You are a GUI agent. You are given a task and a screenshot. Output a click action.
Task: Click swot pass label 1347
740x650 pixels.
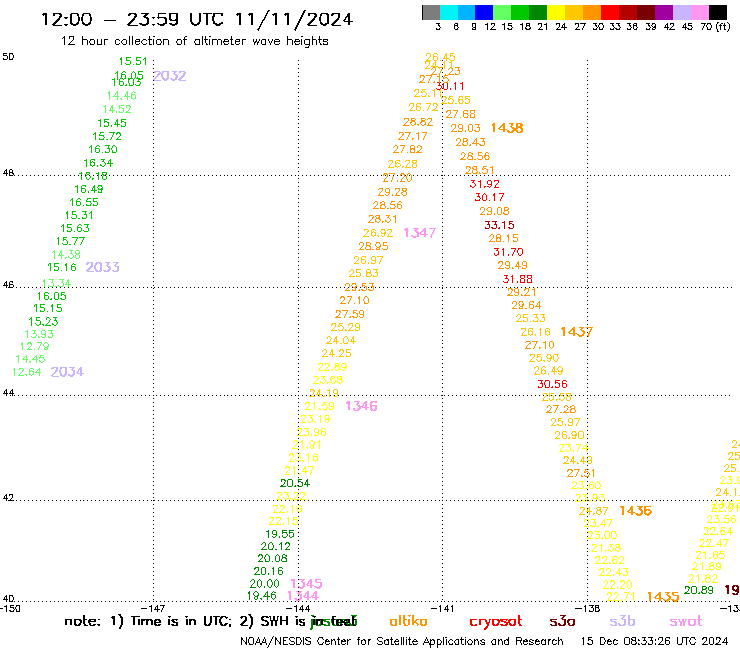click(420, 233)
